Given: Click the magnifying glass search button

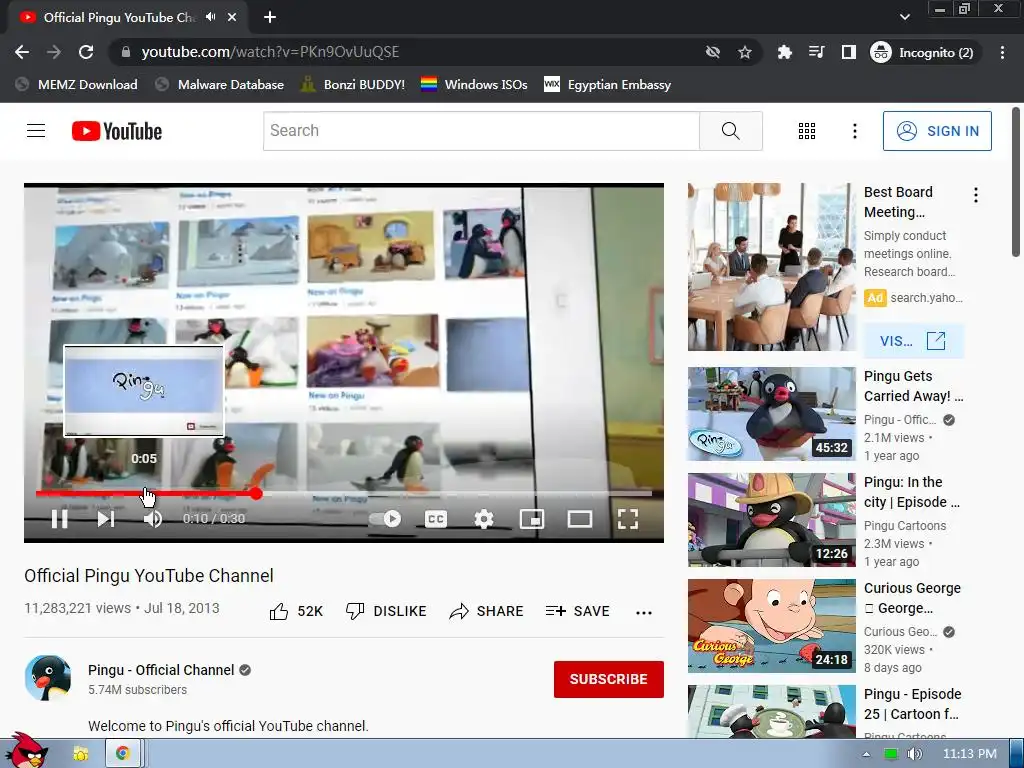Looking at the screenshot, I should coord(731,131).
